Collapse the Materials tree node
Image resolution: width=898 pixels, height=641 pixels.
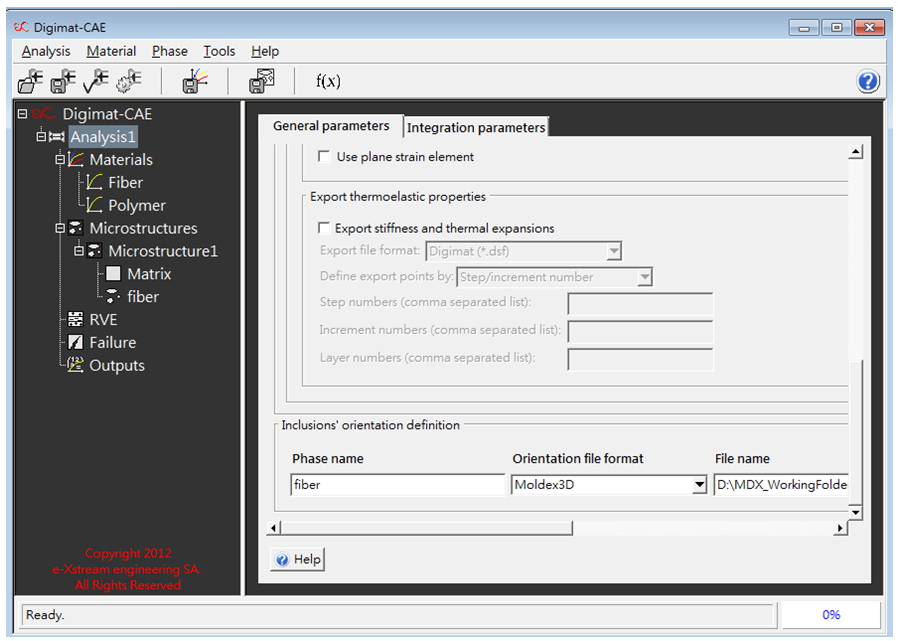click(x=60, y=159)
